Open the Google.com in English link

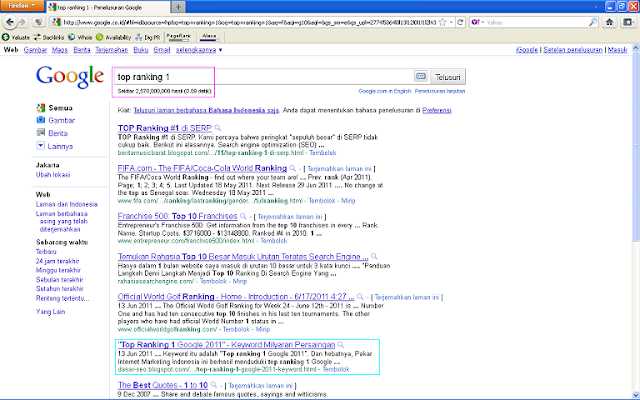(385, 91)
